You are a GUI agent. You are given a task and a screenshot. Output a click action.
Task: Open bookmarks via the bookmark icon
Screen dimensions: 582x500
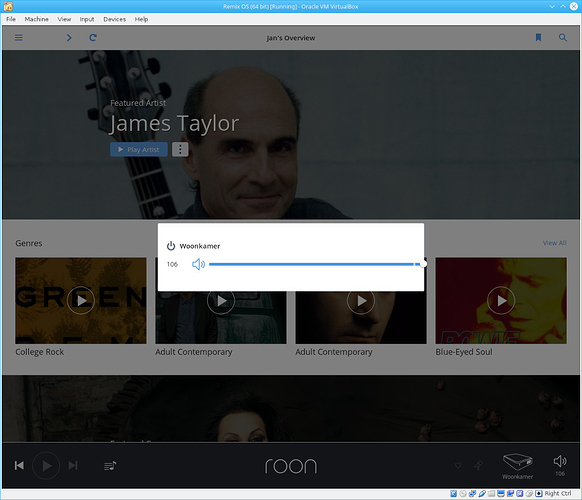[538, 37]
